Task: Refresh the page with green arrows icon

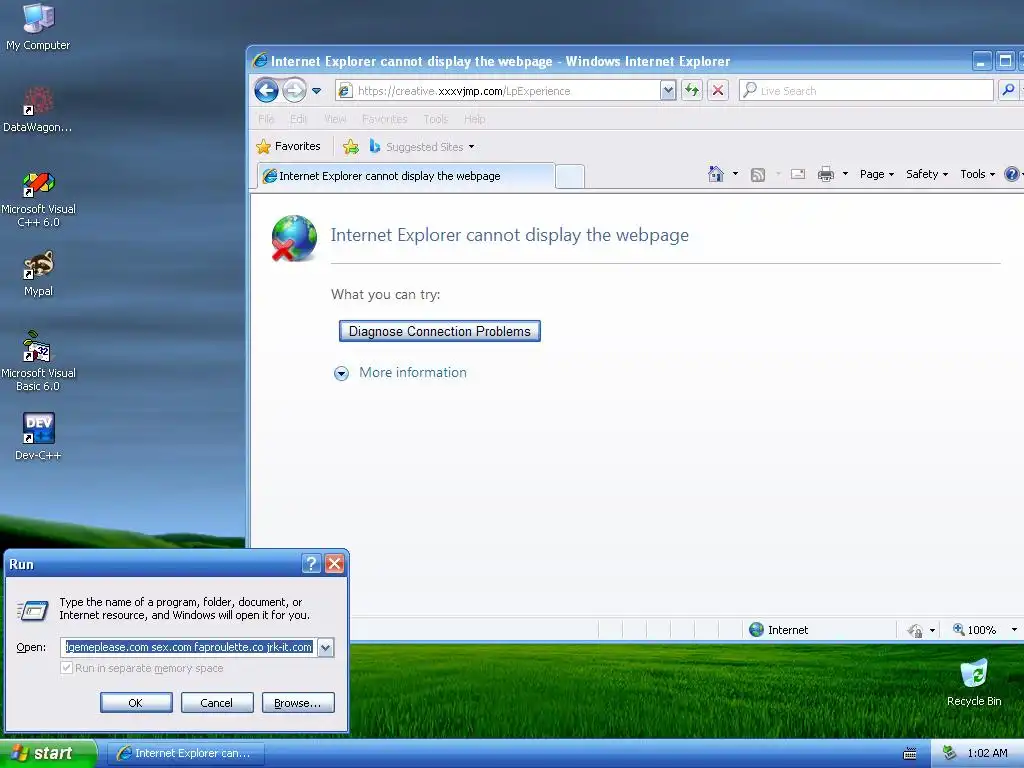Action: (692, 90)
